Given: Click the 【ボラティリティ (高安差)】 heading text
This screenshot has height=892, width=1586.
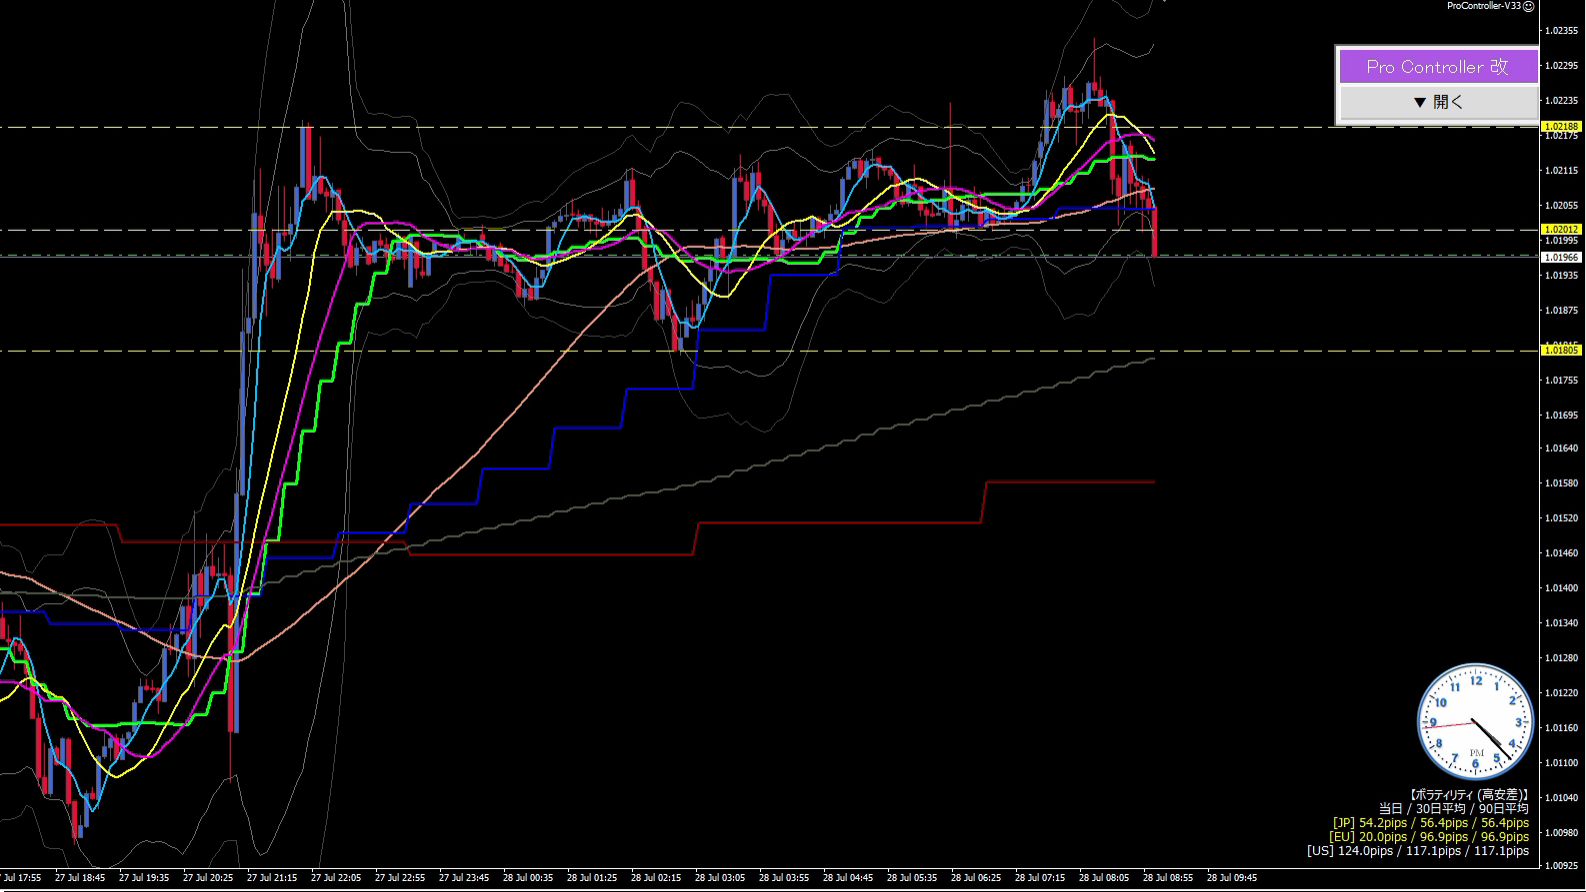Looking at the screenshot, I should pyautogui.click(x=1469, y=795).
